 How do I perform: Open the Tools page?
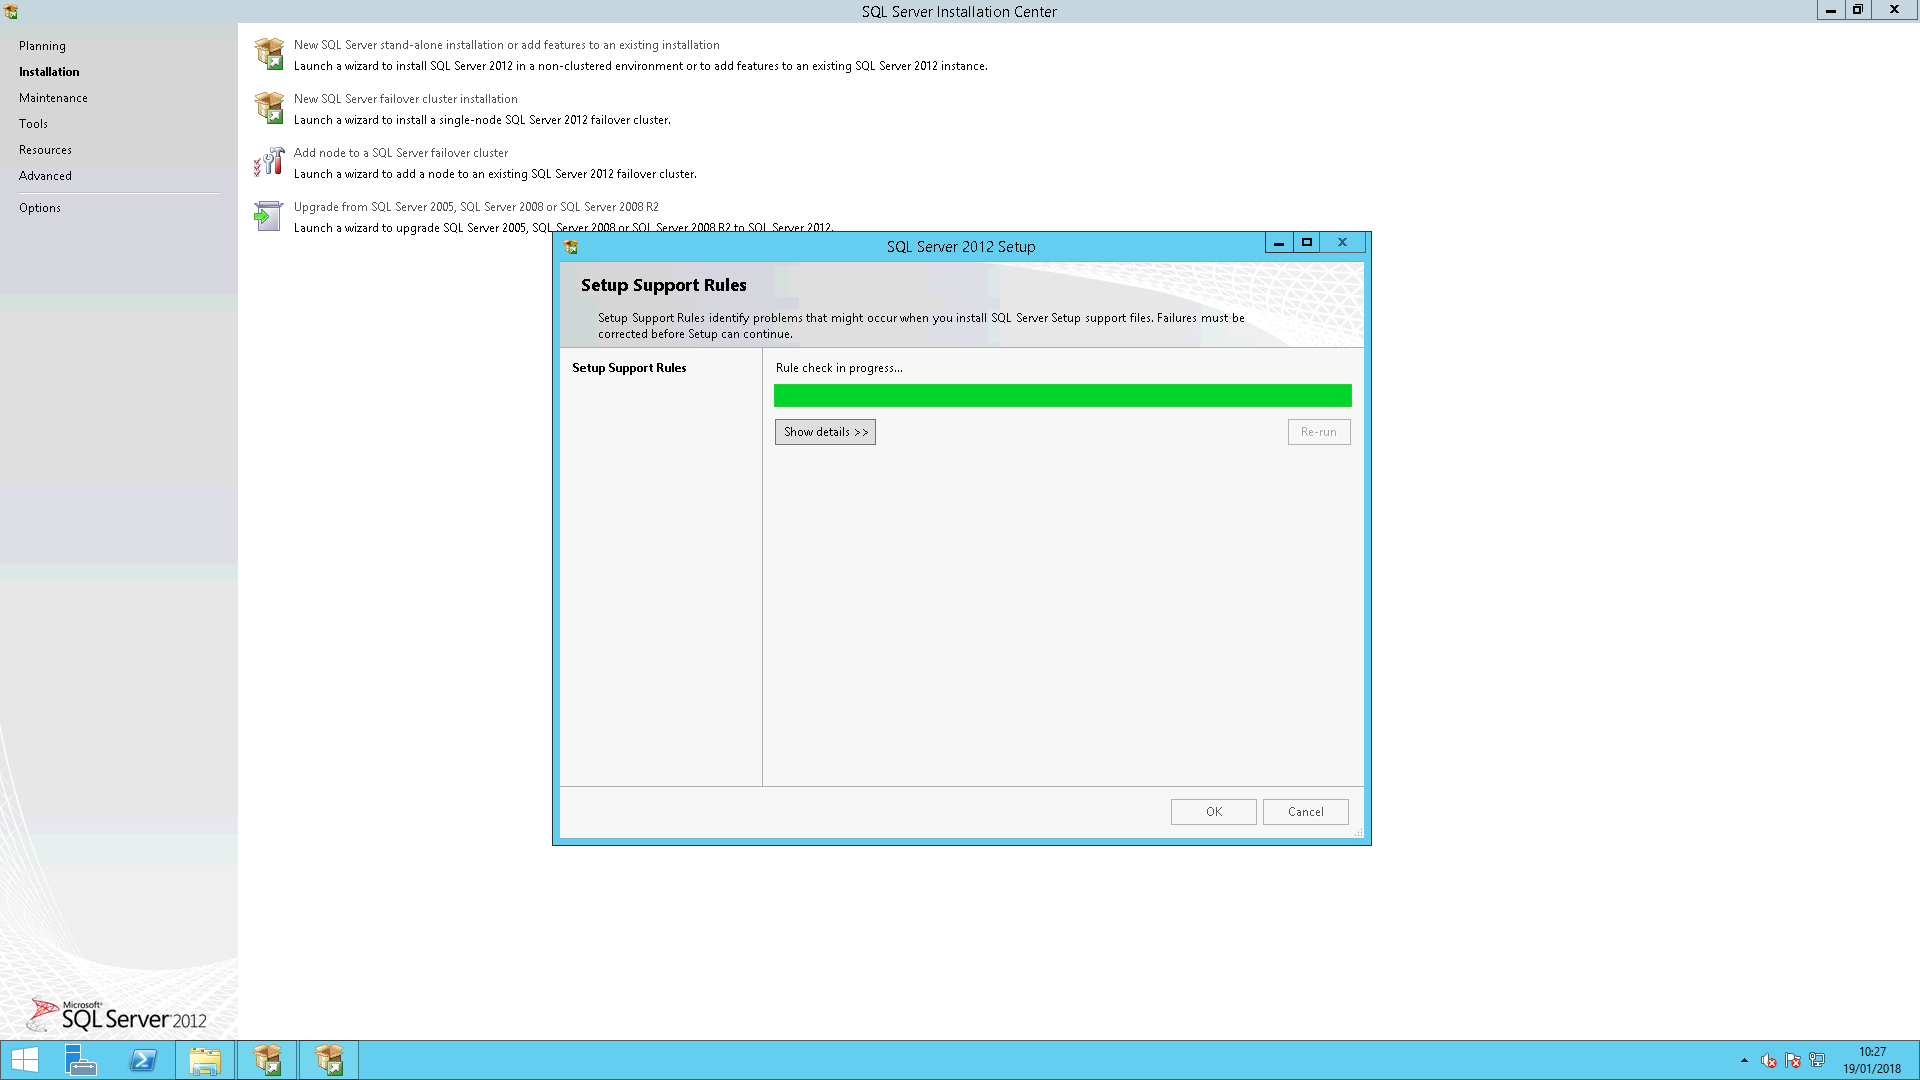(33, 124)
